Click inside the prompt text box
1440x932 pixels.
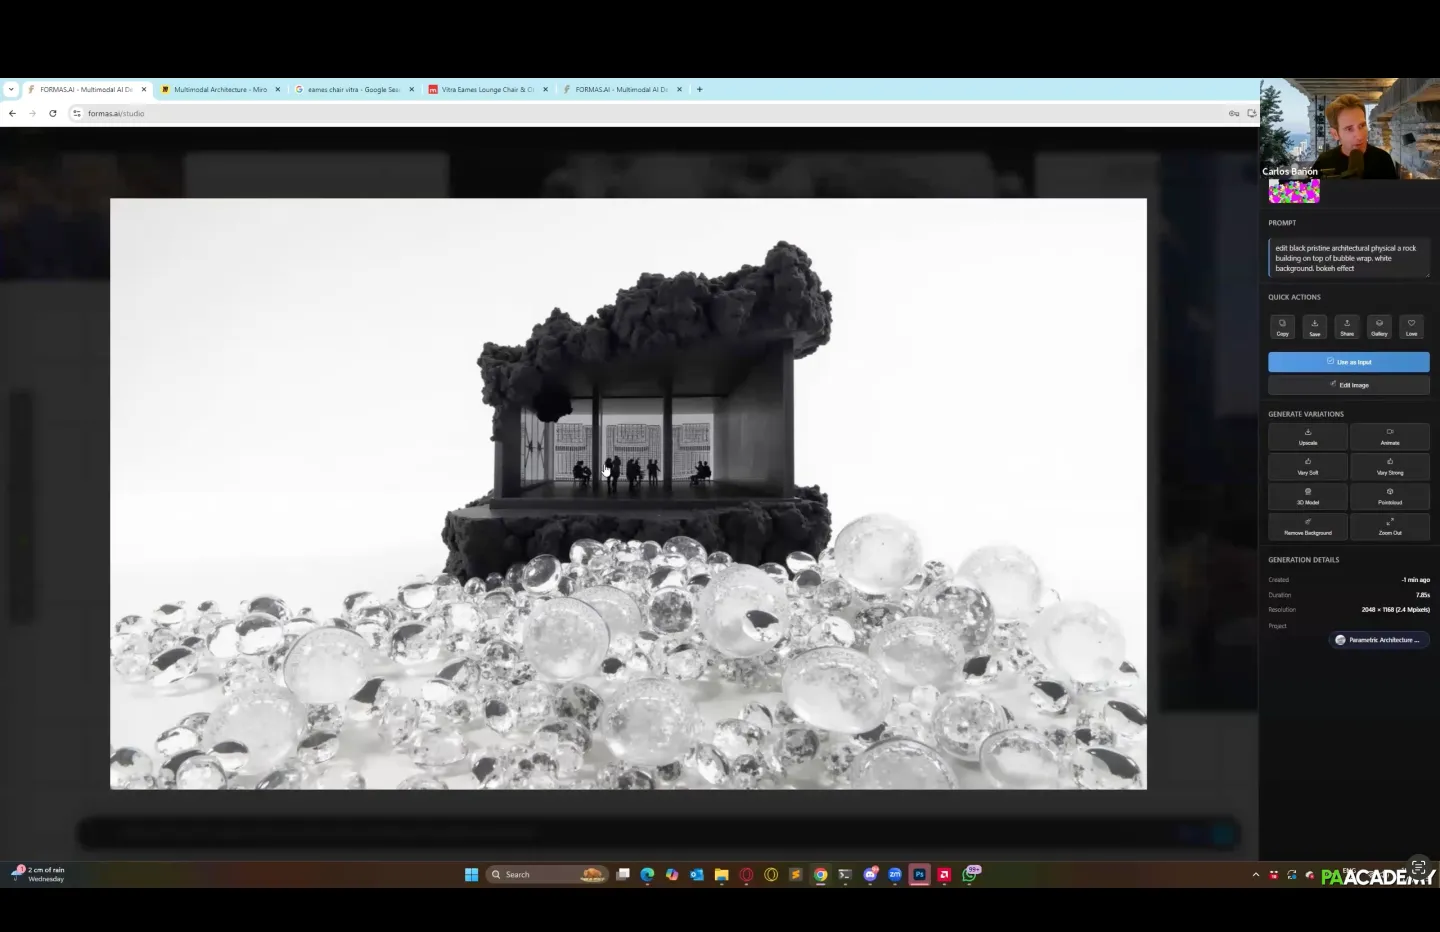[x=1347, y=258]
